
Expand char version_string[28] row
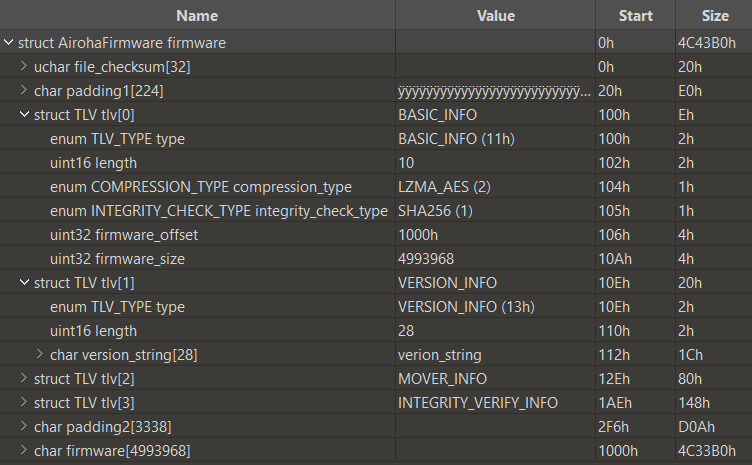(x=40, y=354)
